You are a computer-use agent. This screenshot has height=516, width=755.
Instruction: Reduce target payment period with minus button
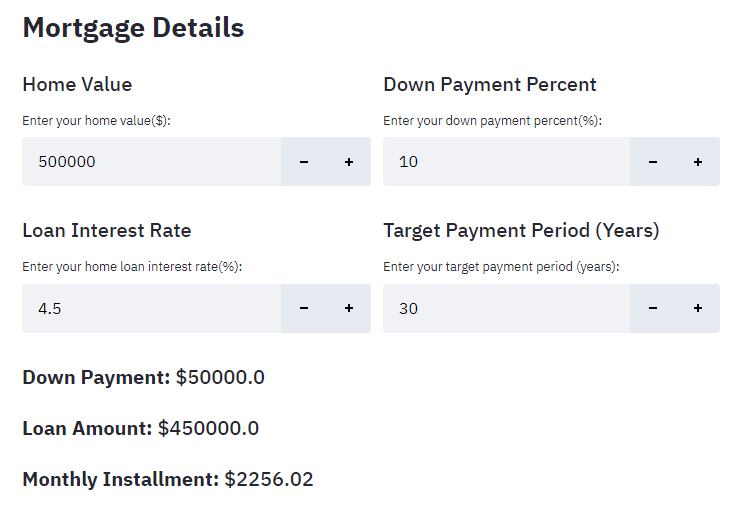point(653,309)
